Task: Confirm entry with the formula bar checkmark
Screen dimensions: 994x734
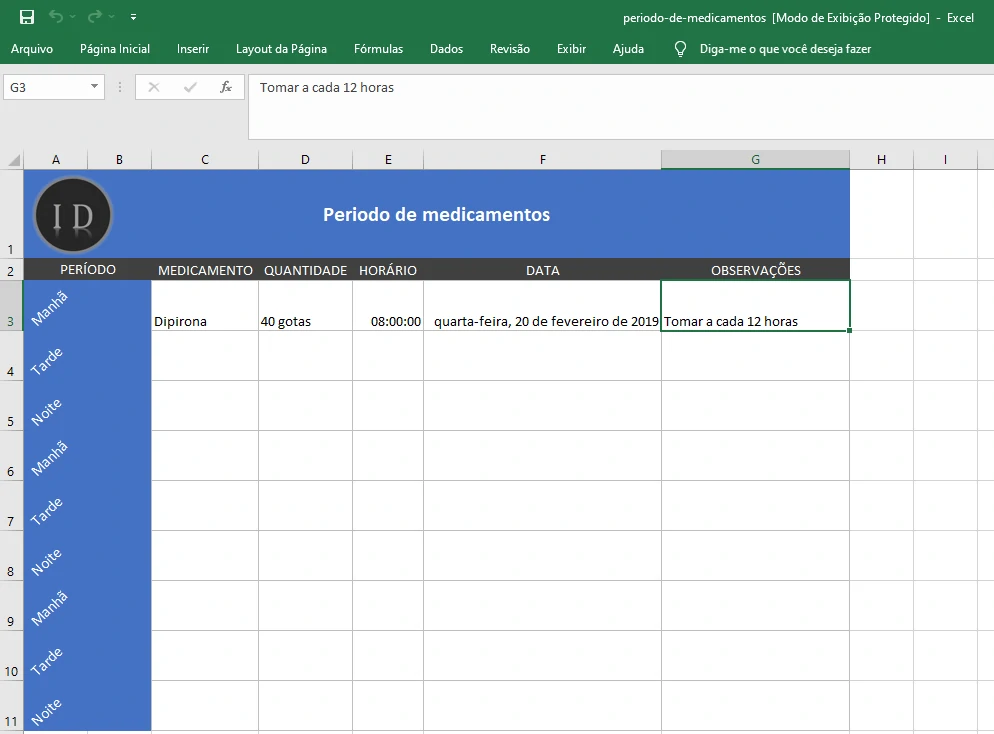Action: click(x=190, y=87)
